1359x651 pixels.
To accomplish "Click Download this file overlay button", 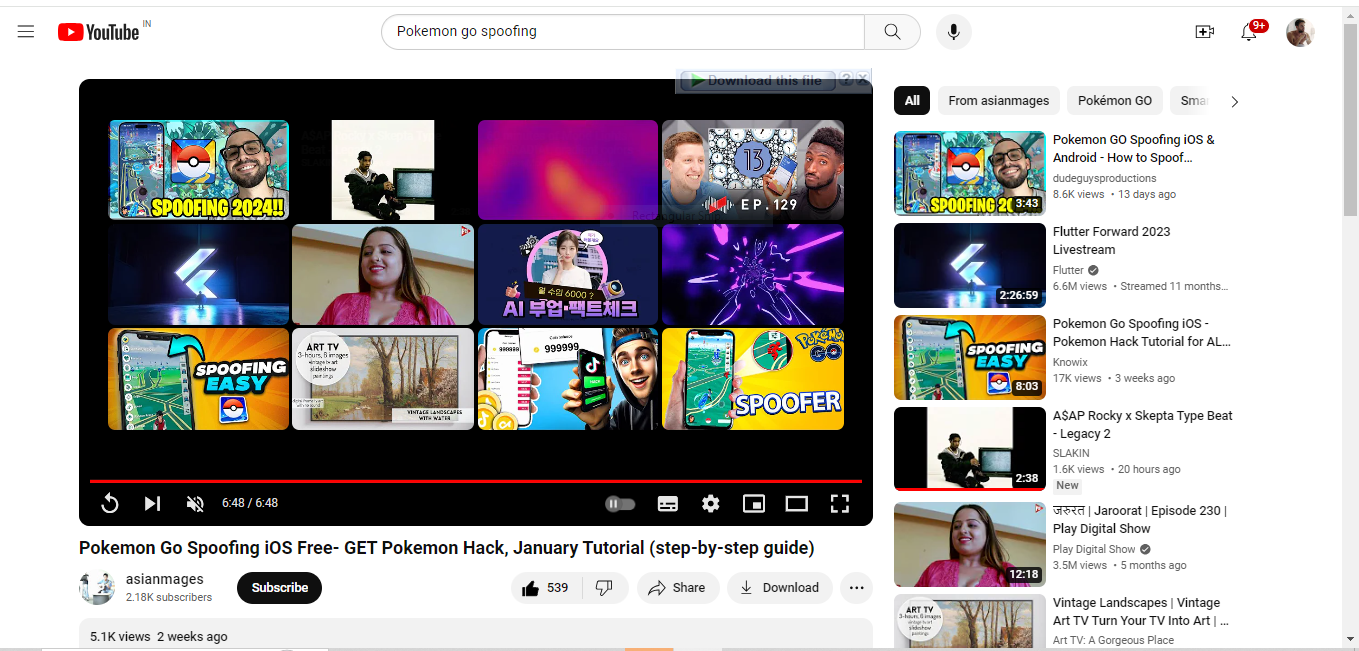I will point(756,80).
